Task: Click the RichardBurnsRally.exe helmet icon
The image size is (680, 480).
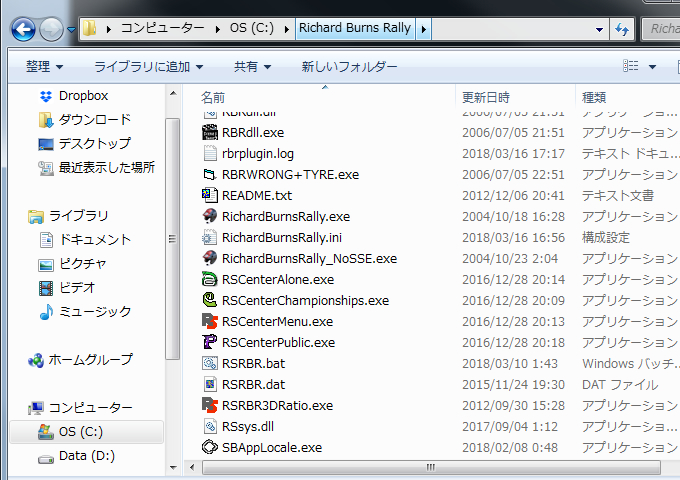Action: [x=210, y=216]
